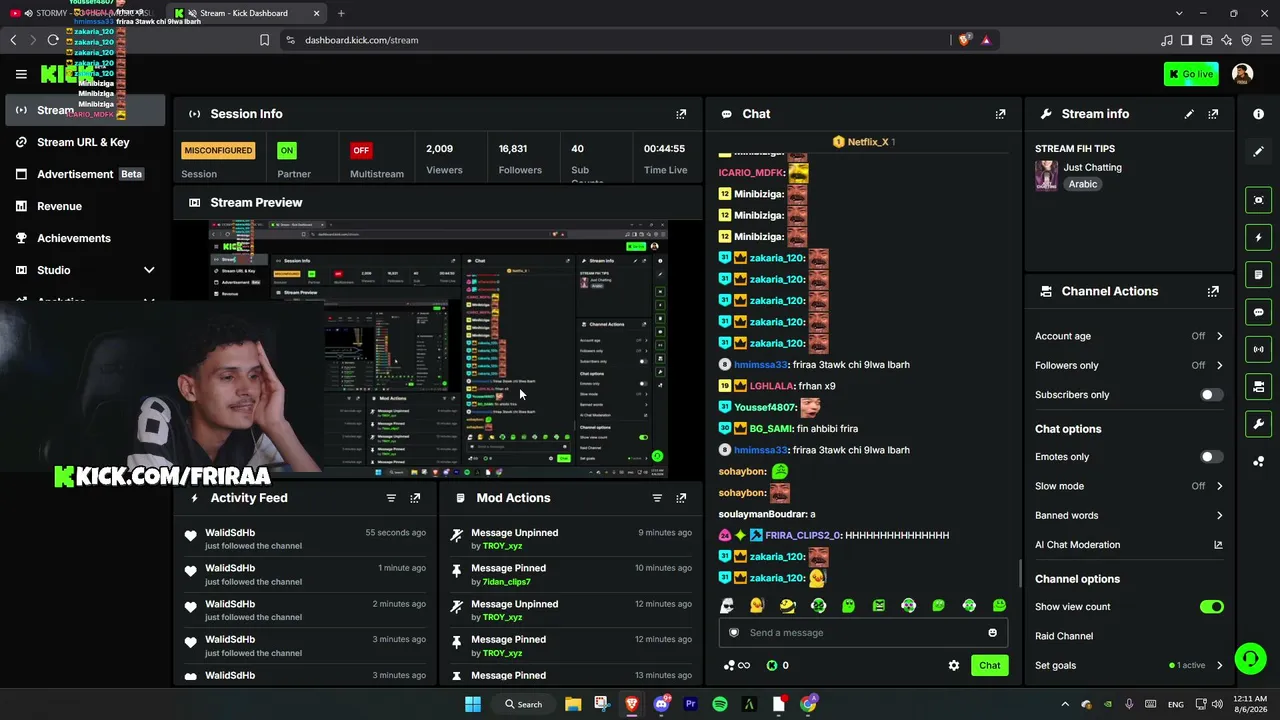Open Spotify from the taskbar

(720, 704)
